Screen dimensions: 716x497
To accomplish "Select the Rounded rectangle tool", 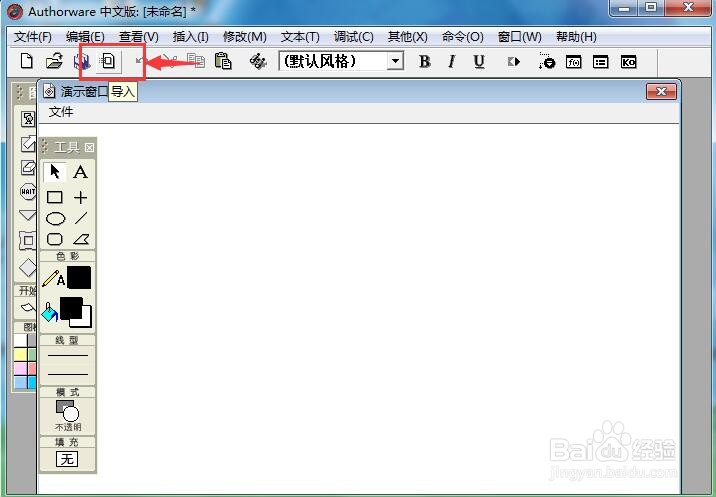I will tap(55, 239).
